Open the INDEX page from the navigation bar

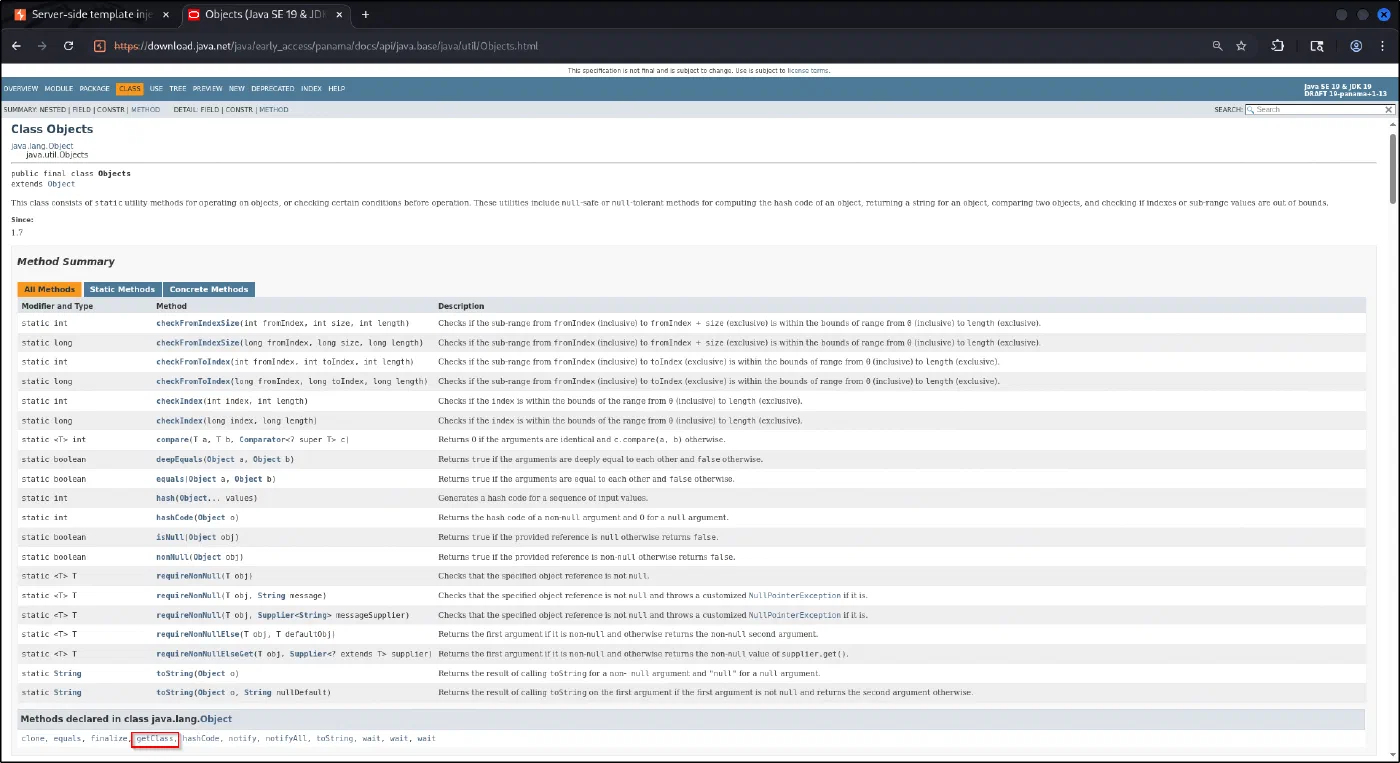[x=311, y=89]
